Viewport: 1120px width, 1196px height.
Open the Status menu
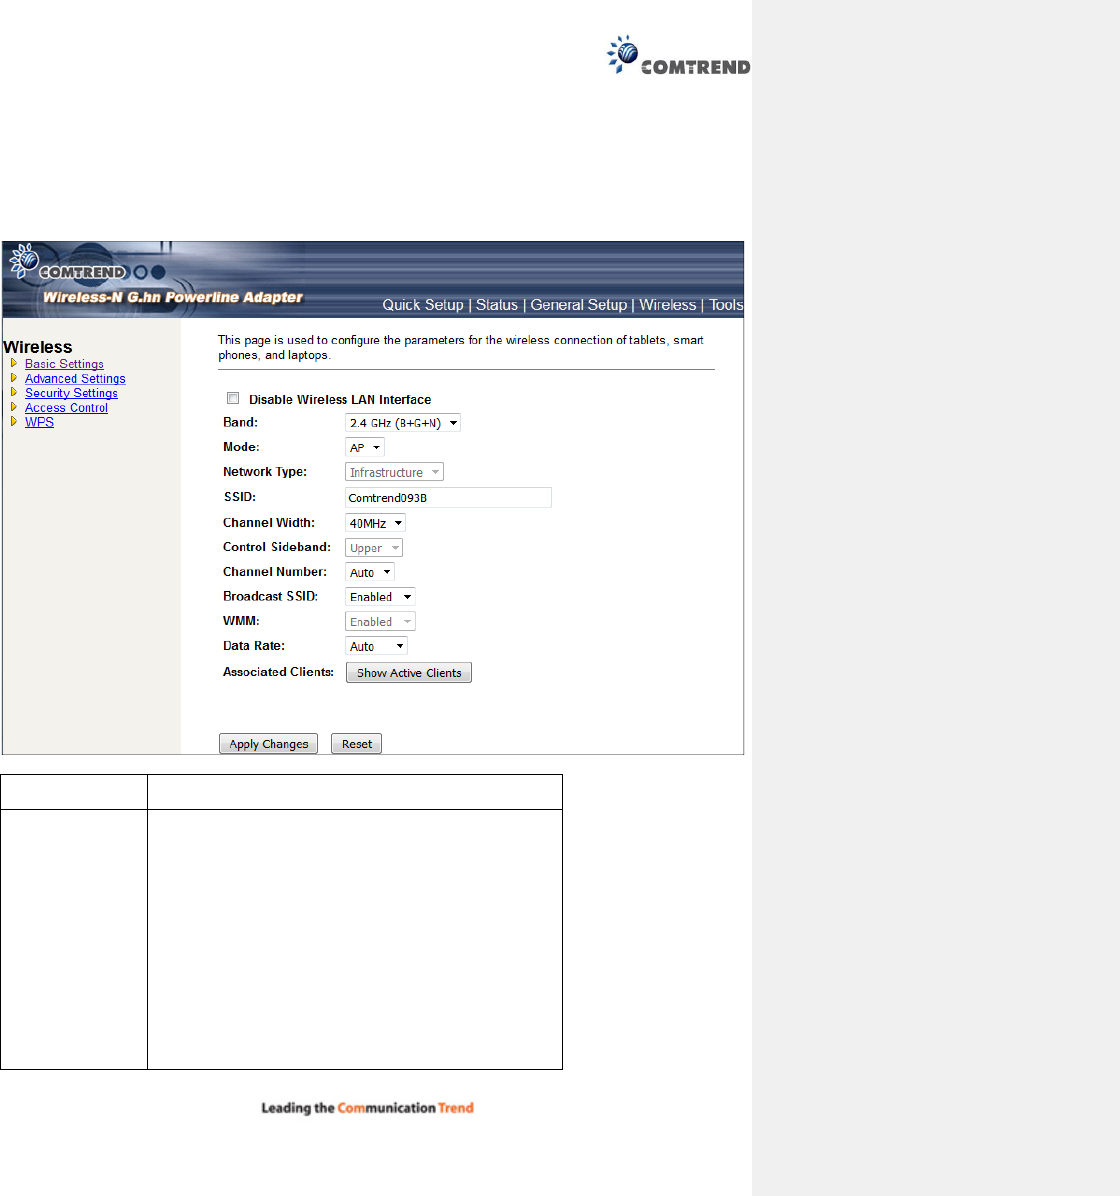[497, 304]
